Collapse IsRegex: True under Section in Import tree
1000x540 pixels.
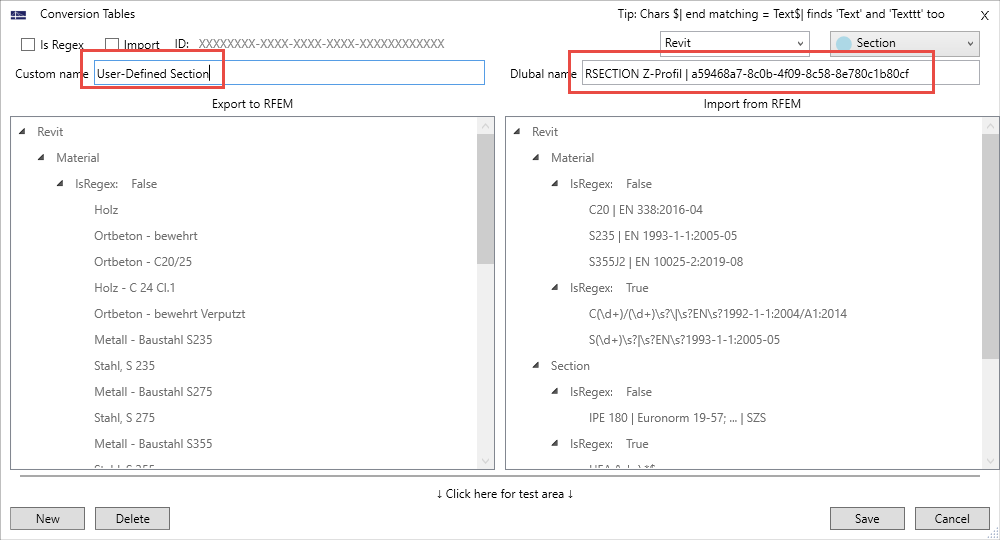[x=555, y=444]
